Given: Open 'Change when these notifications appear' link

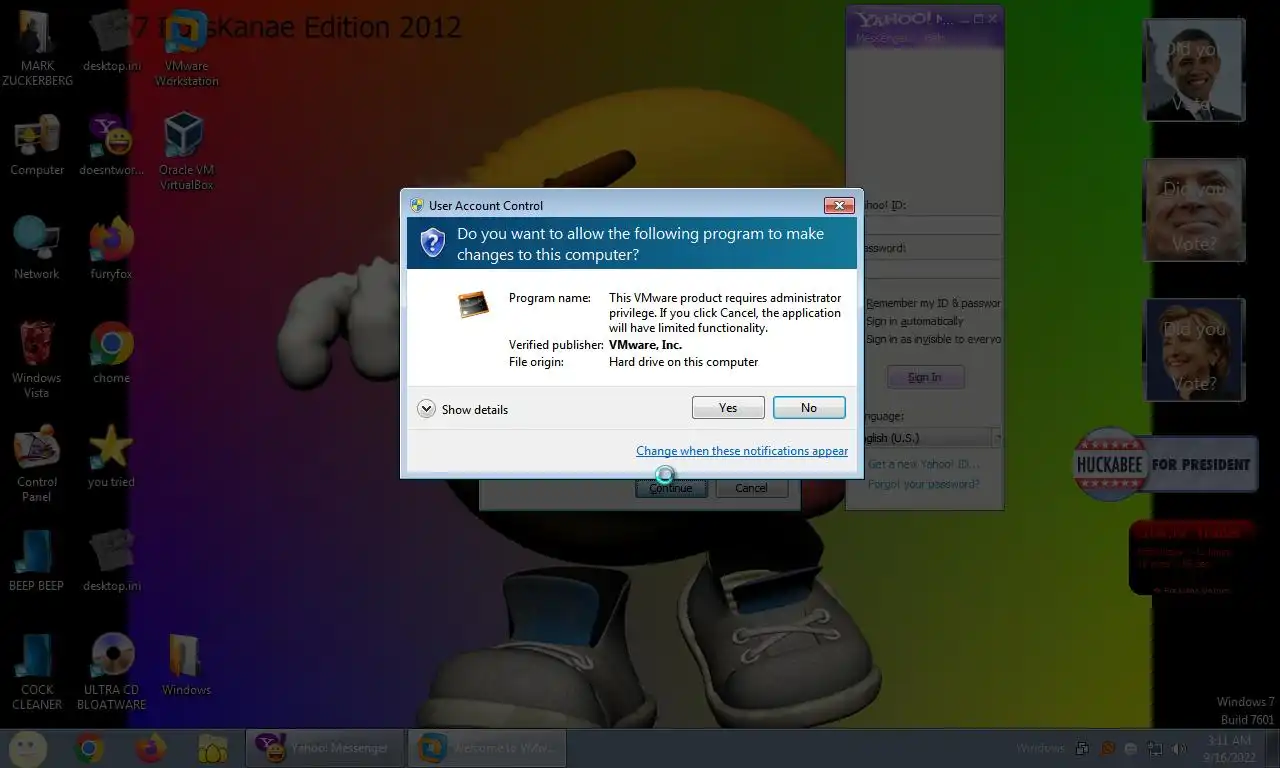Looking at the screenshot, I should click(x=742, y=451).
